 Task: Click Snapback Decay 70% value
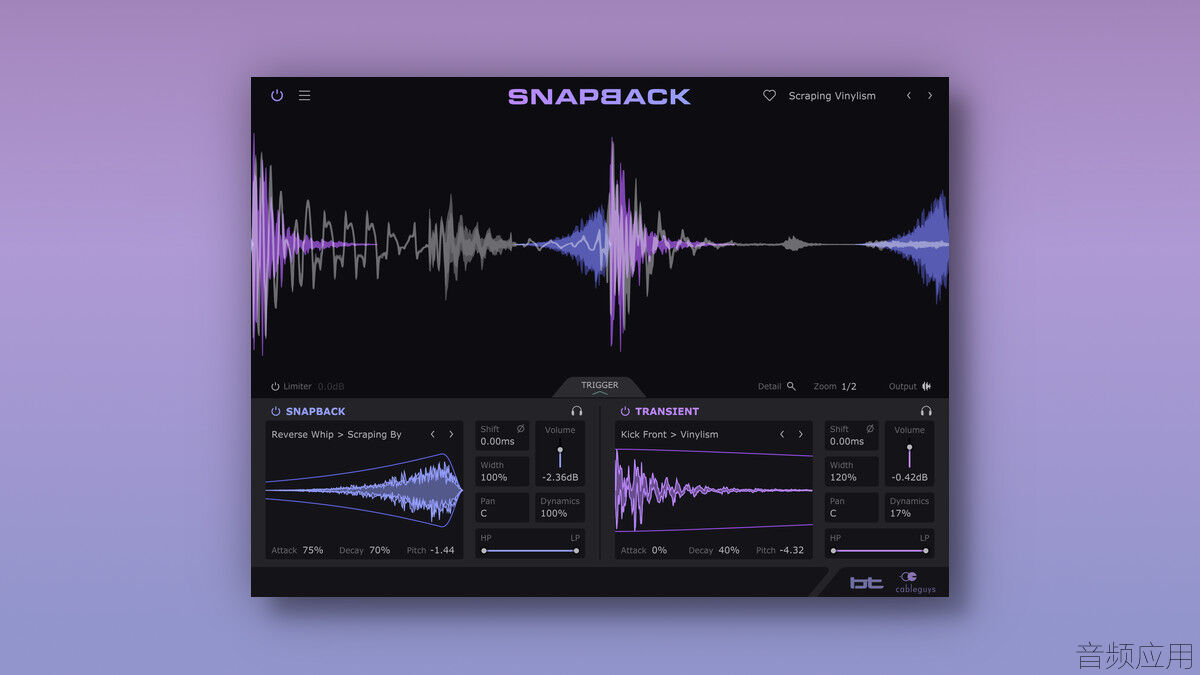[x=380, y=550]
